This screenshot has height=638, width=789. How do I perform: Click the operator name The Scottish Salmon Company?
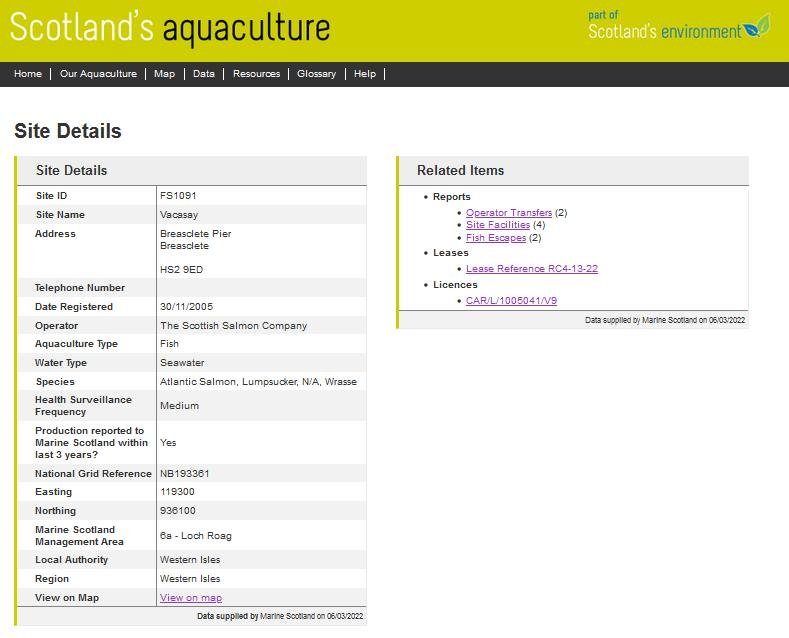[233, 326]
